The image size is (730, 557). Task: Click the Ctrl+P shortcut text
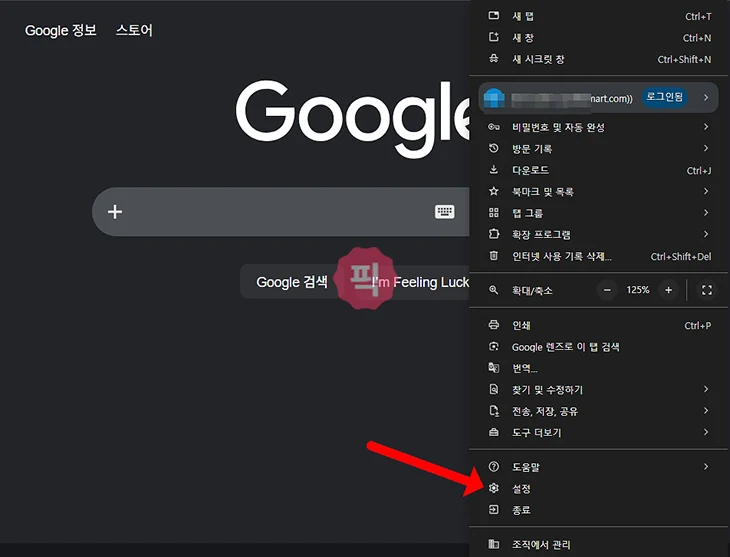coord(697,325)
